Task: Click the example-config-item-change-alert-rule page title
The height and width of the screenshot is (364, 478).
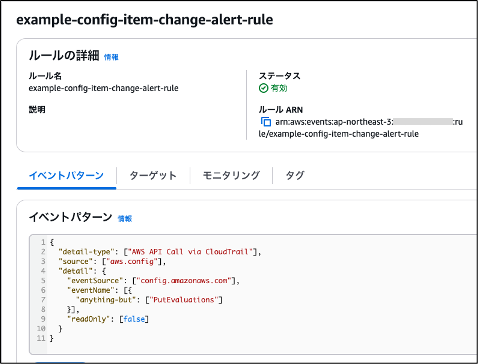Action: pyautogui.click(x=145, y=20)
